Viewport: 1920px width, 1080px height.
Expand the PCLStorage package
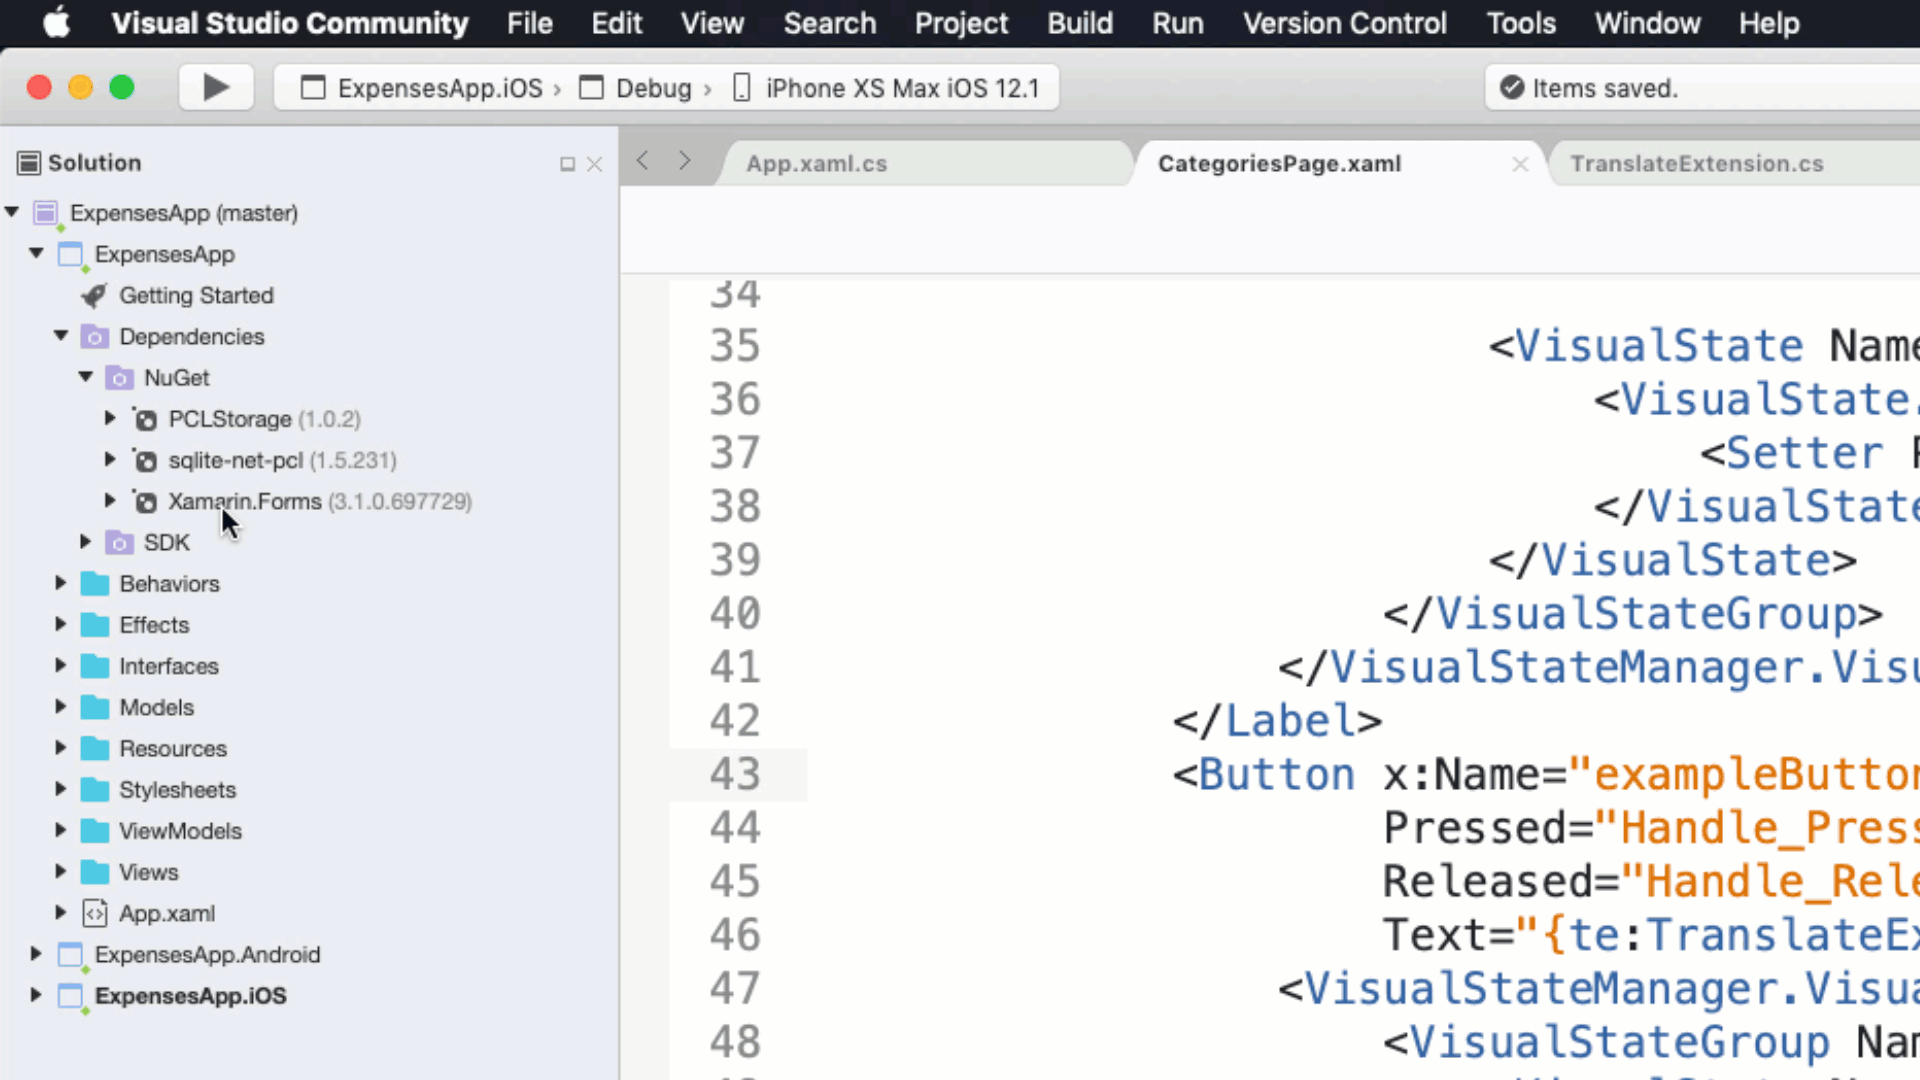(x=110, y=418)
